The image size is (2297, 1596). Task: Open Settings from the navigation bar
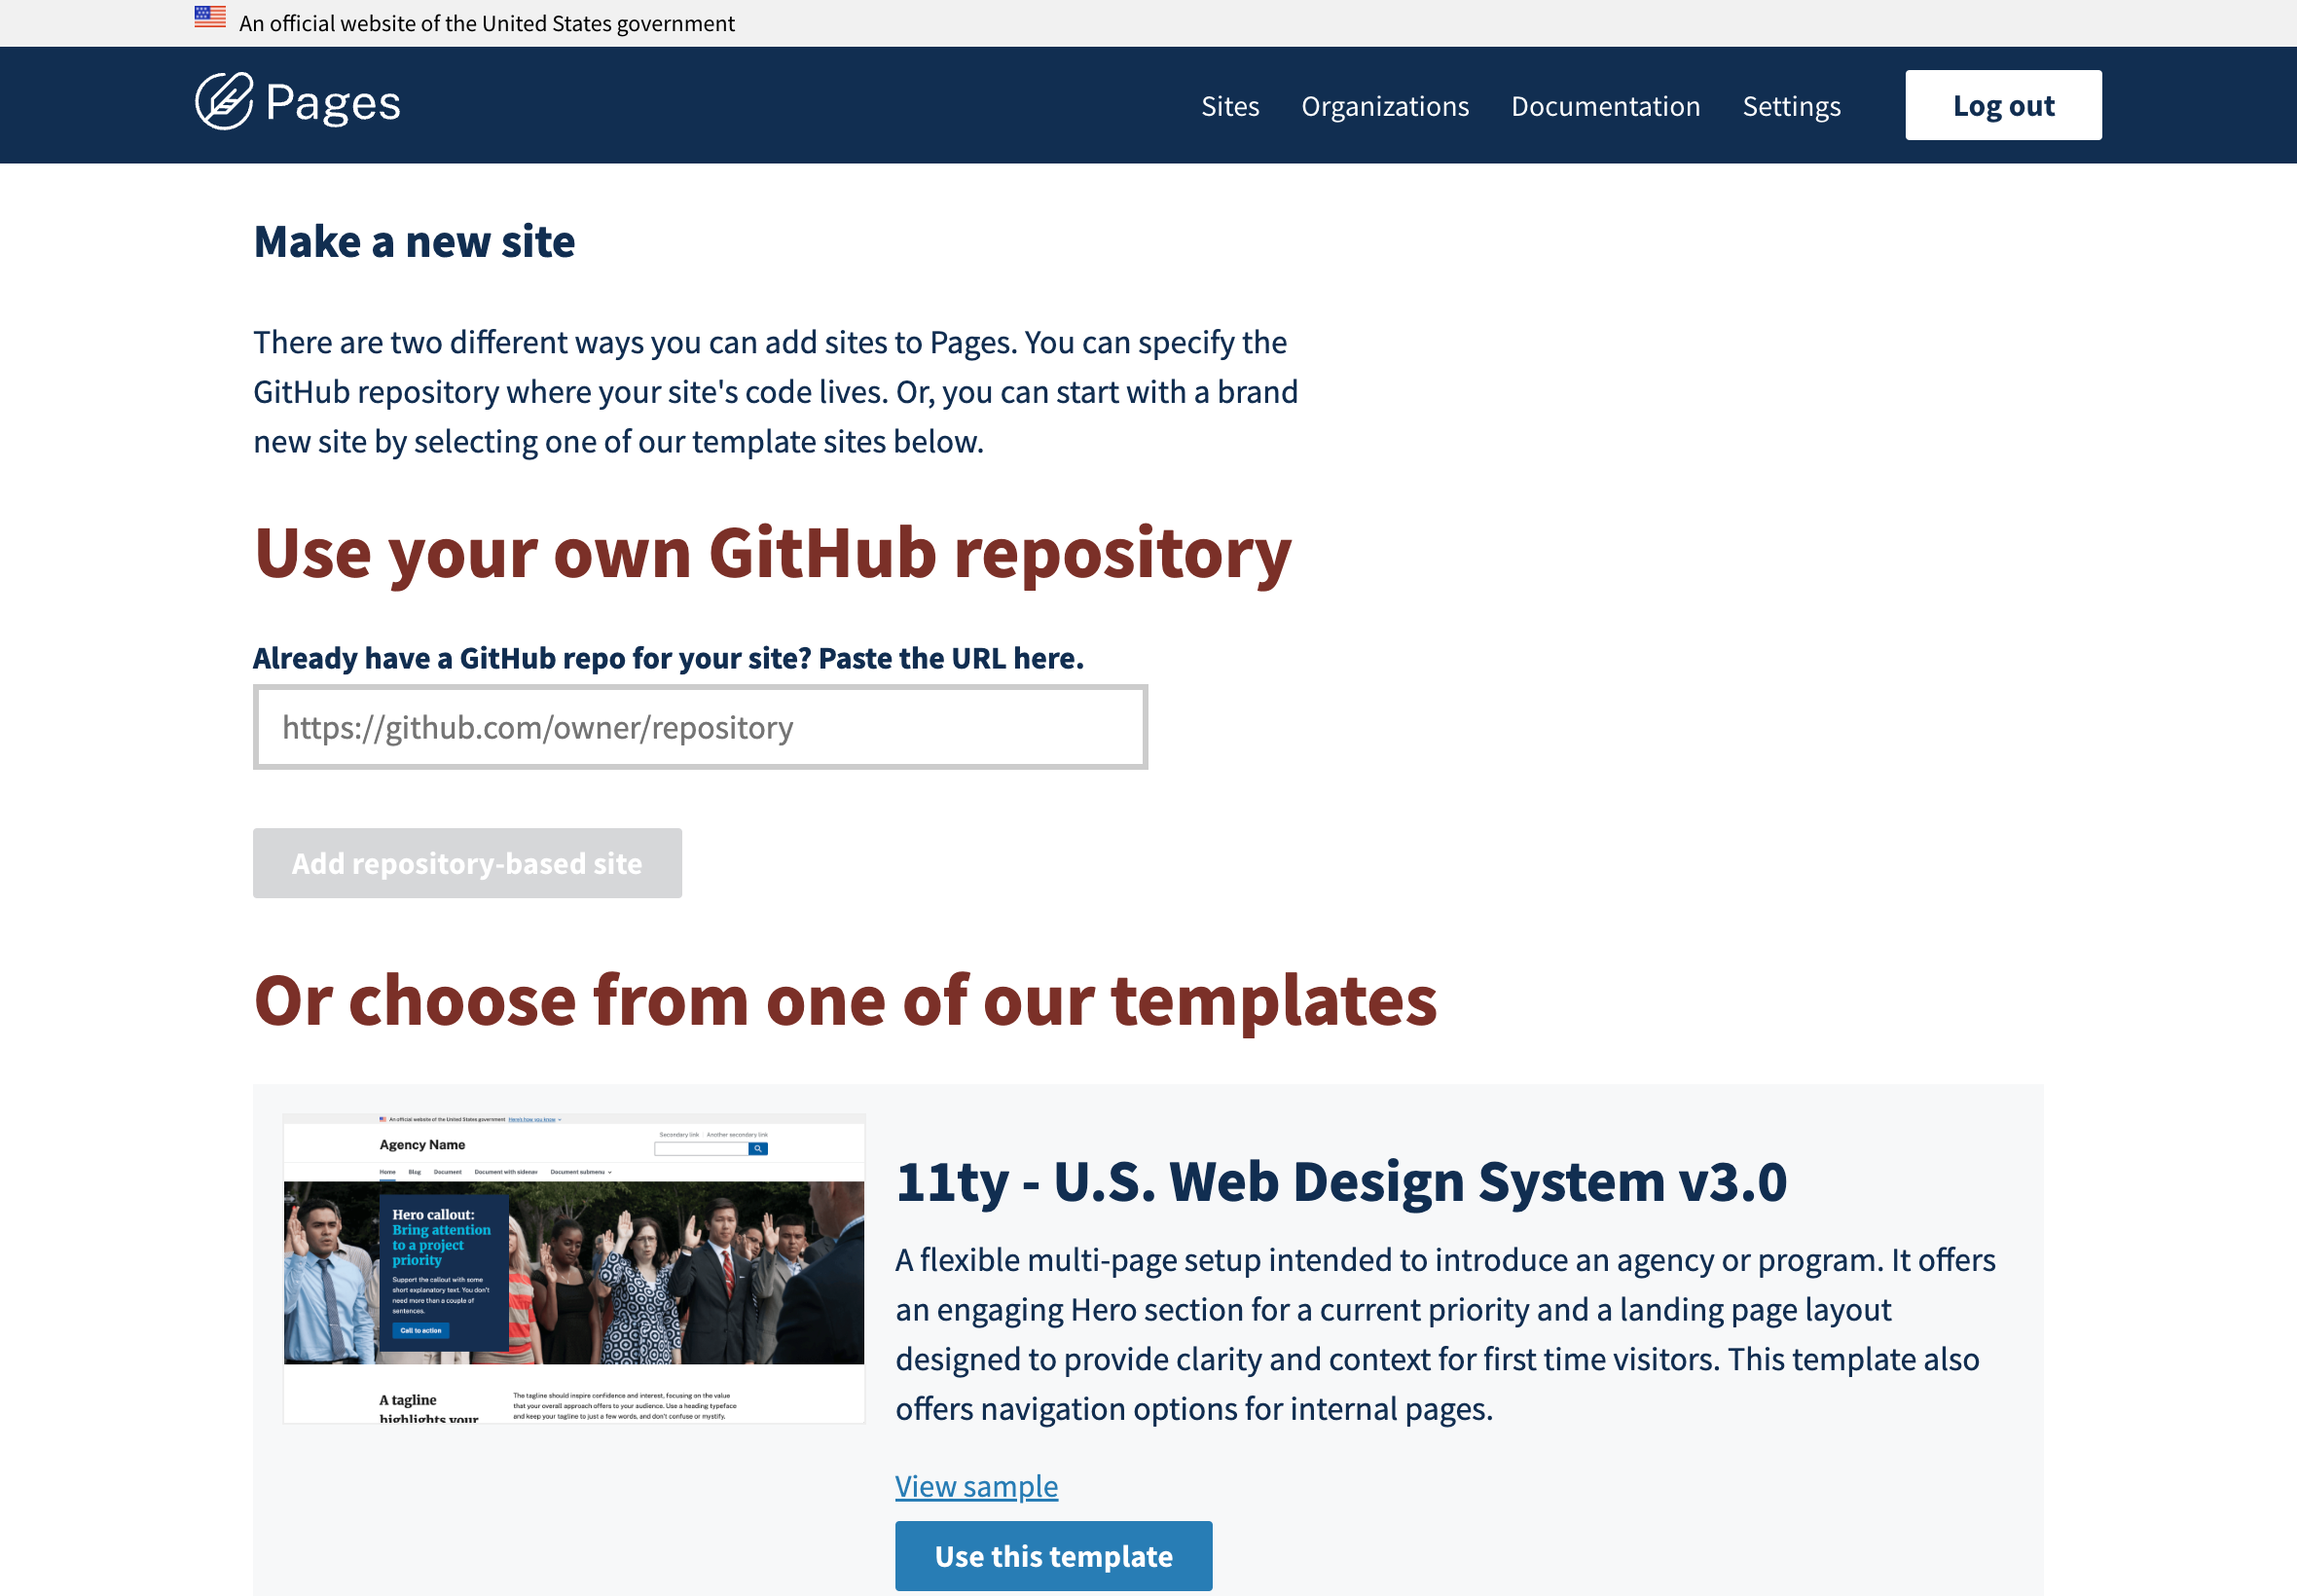pyautogui.click(x=1791, y=105)
